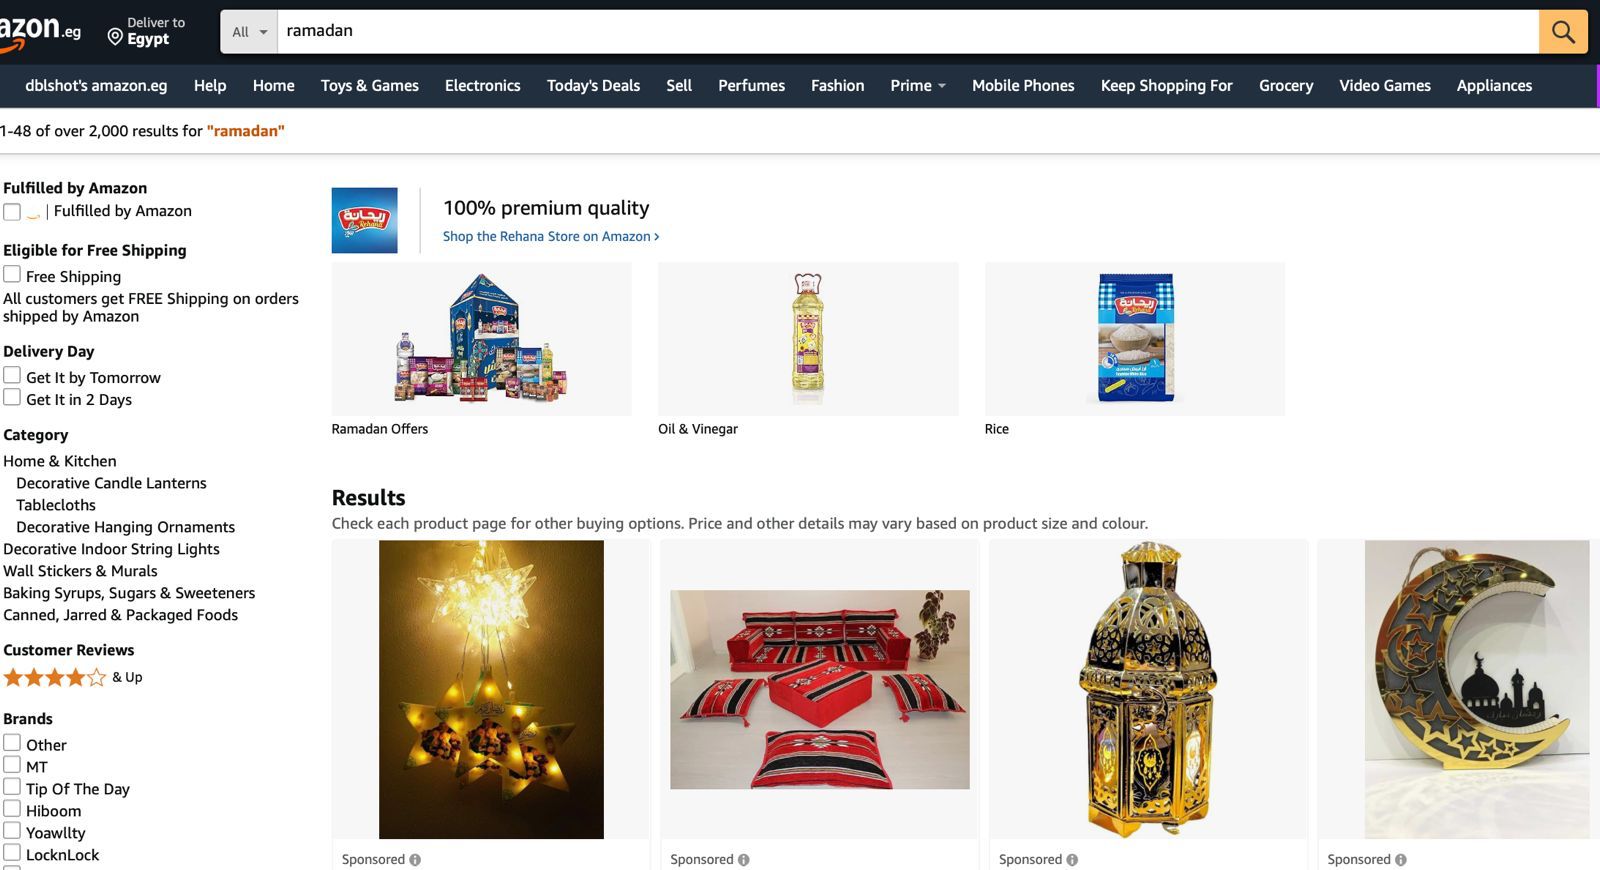This screenshot has height=870, width=1600.
Task: Open the All departments search dropdown
Action: (x=250, y=32)
